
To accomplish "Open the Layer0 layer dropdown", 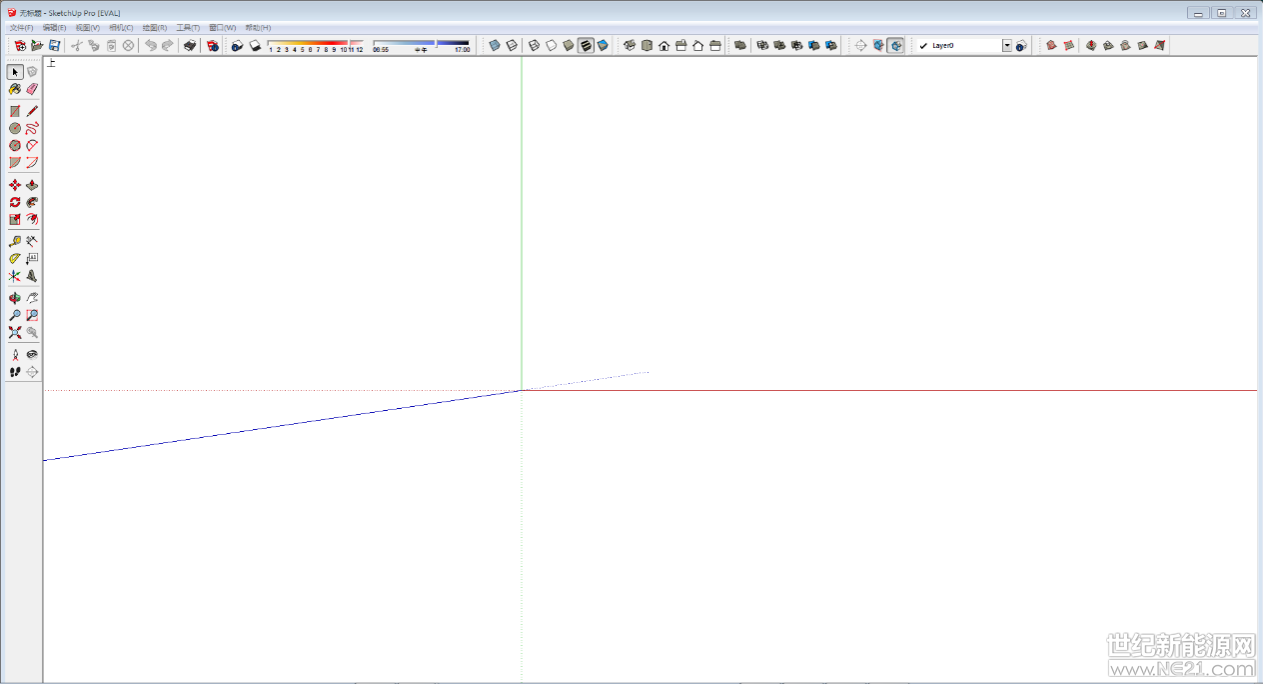I will [1007, 45].
